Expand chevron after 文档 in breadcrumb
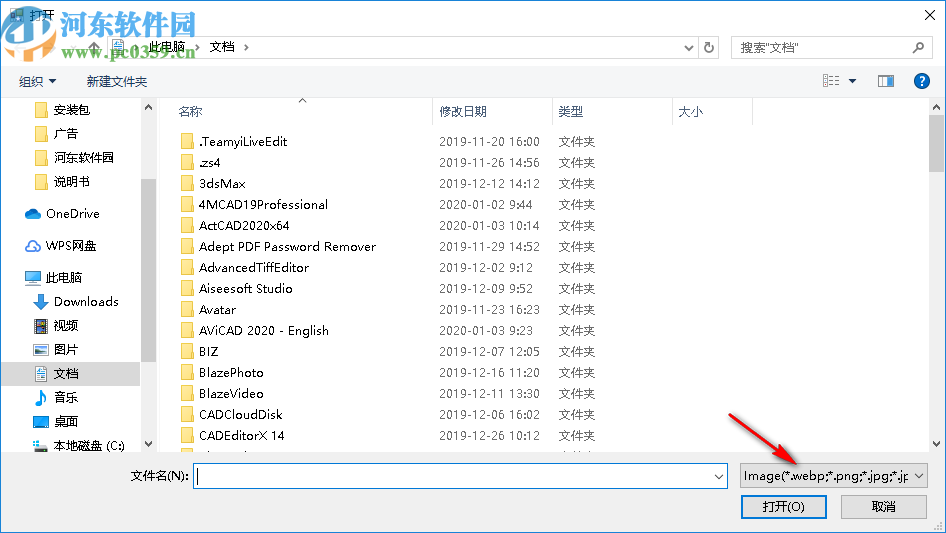The width and height of the screenshot is (946, 533). coord(246,47)
